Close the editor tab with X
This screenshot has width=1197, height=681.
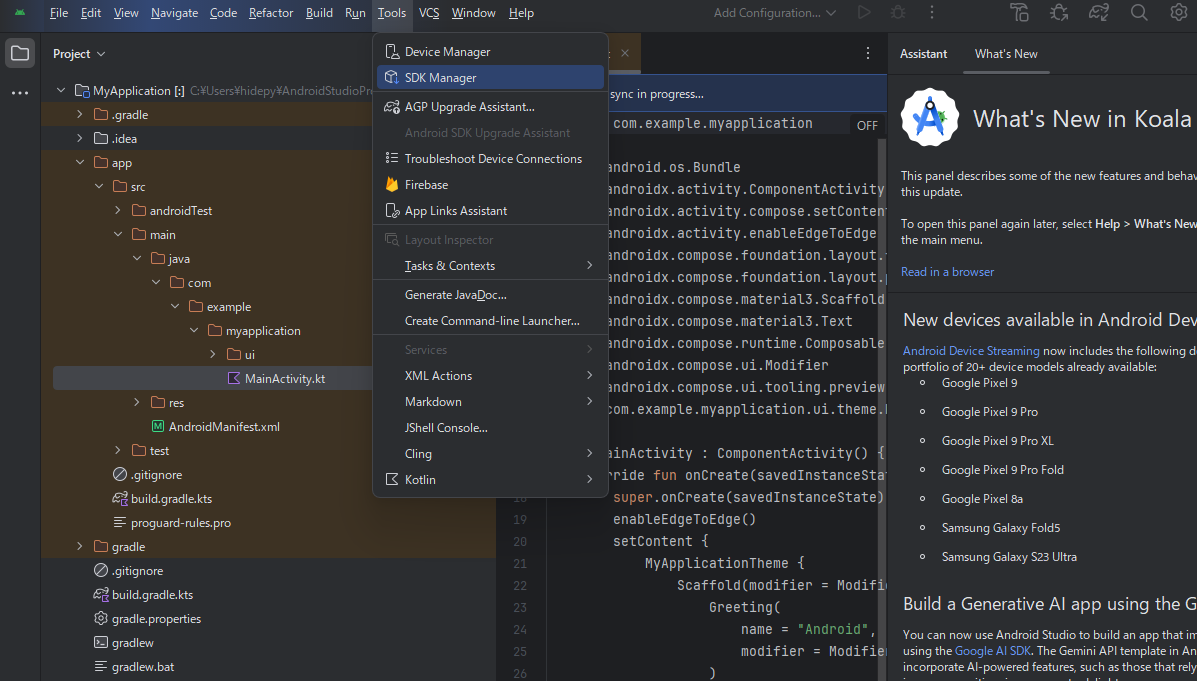tap(625, 53)
